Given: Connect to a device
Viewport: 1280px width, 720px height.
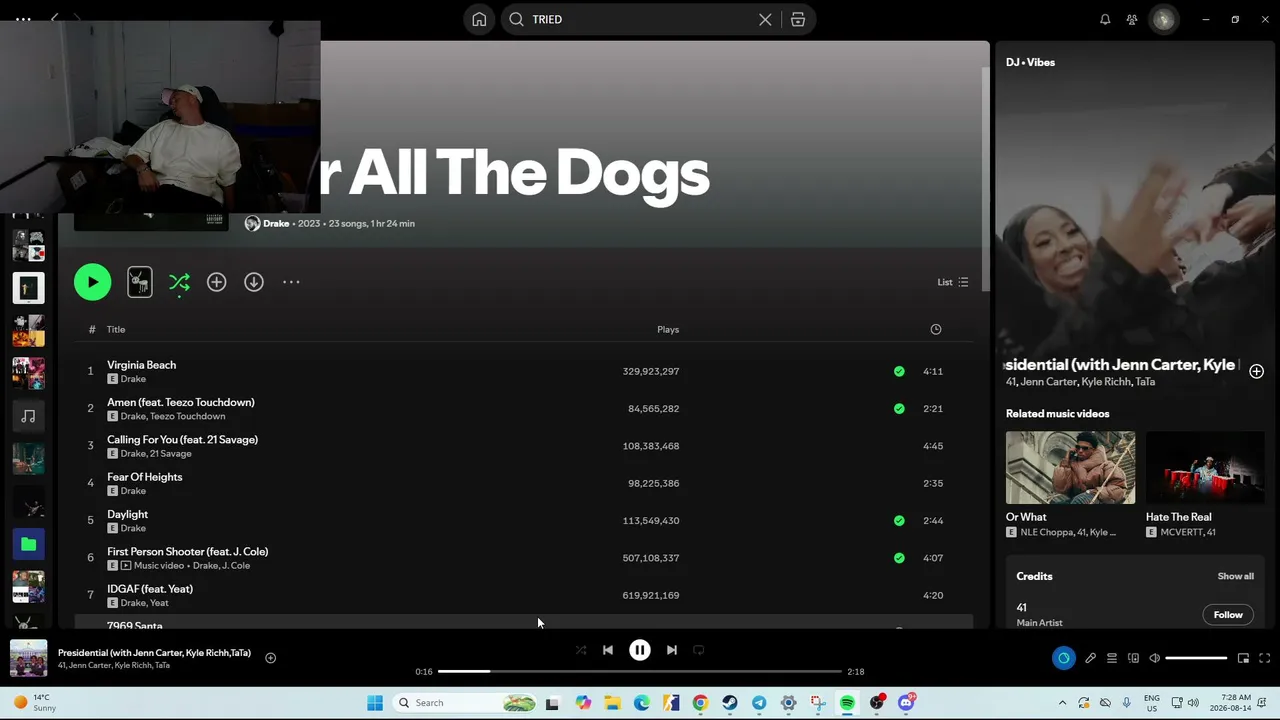Looking at the screenshot, I should 1133,658.
